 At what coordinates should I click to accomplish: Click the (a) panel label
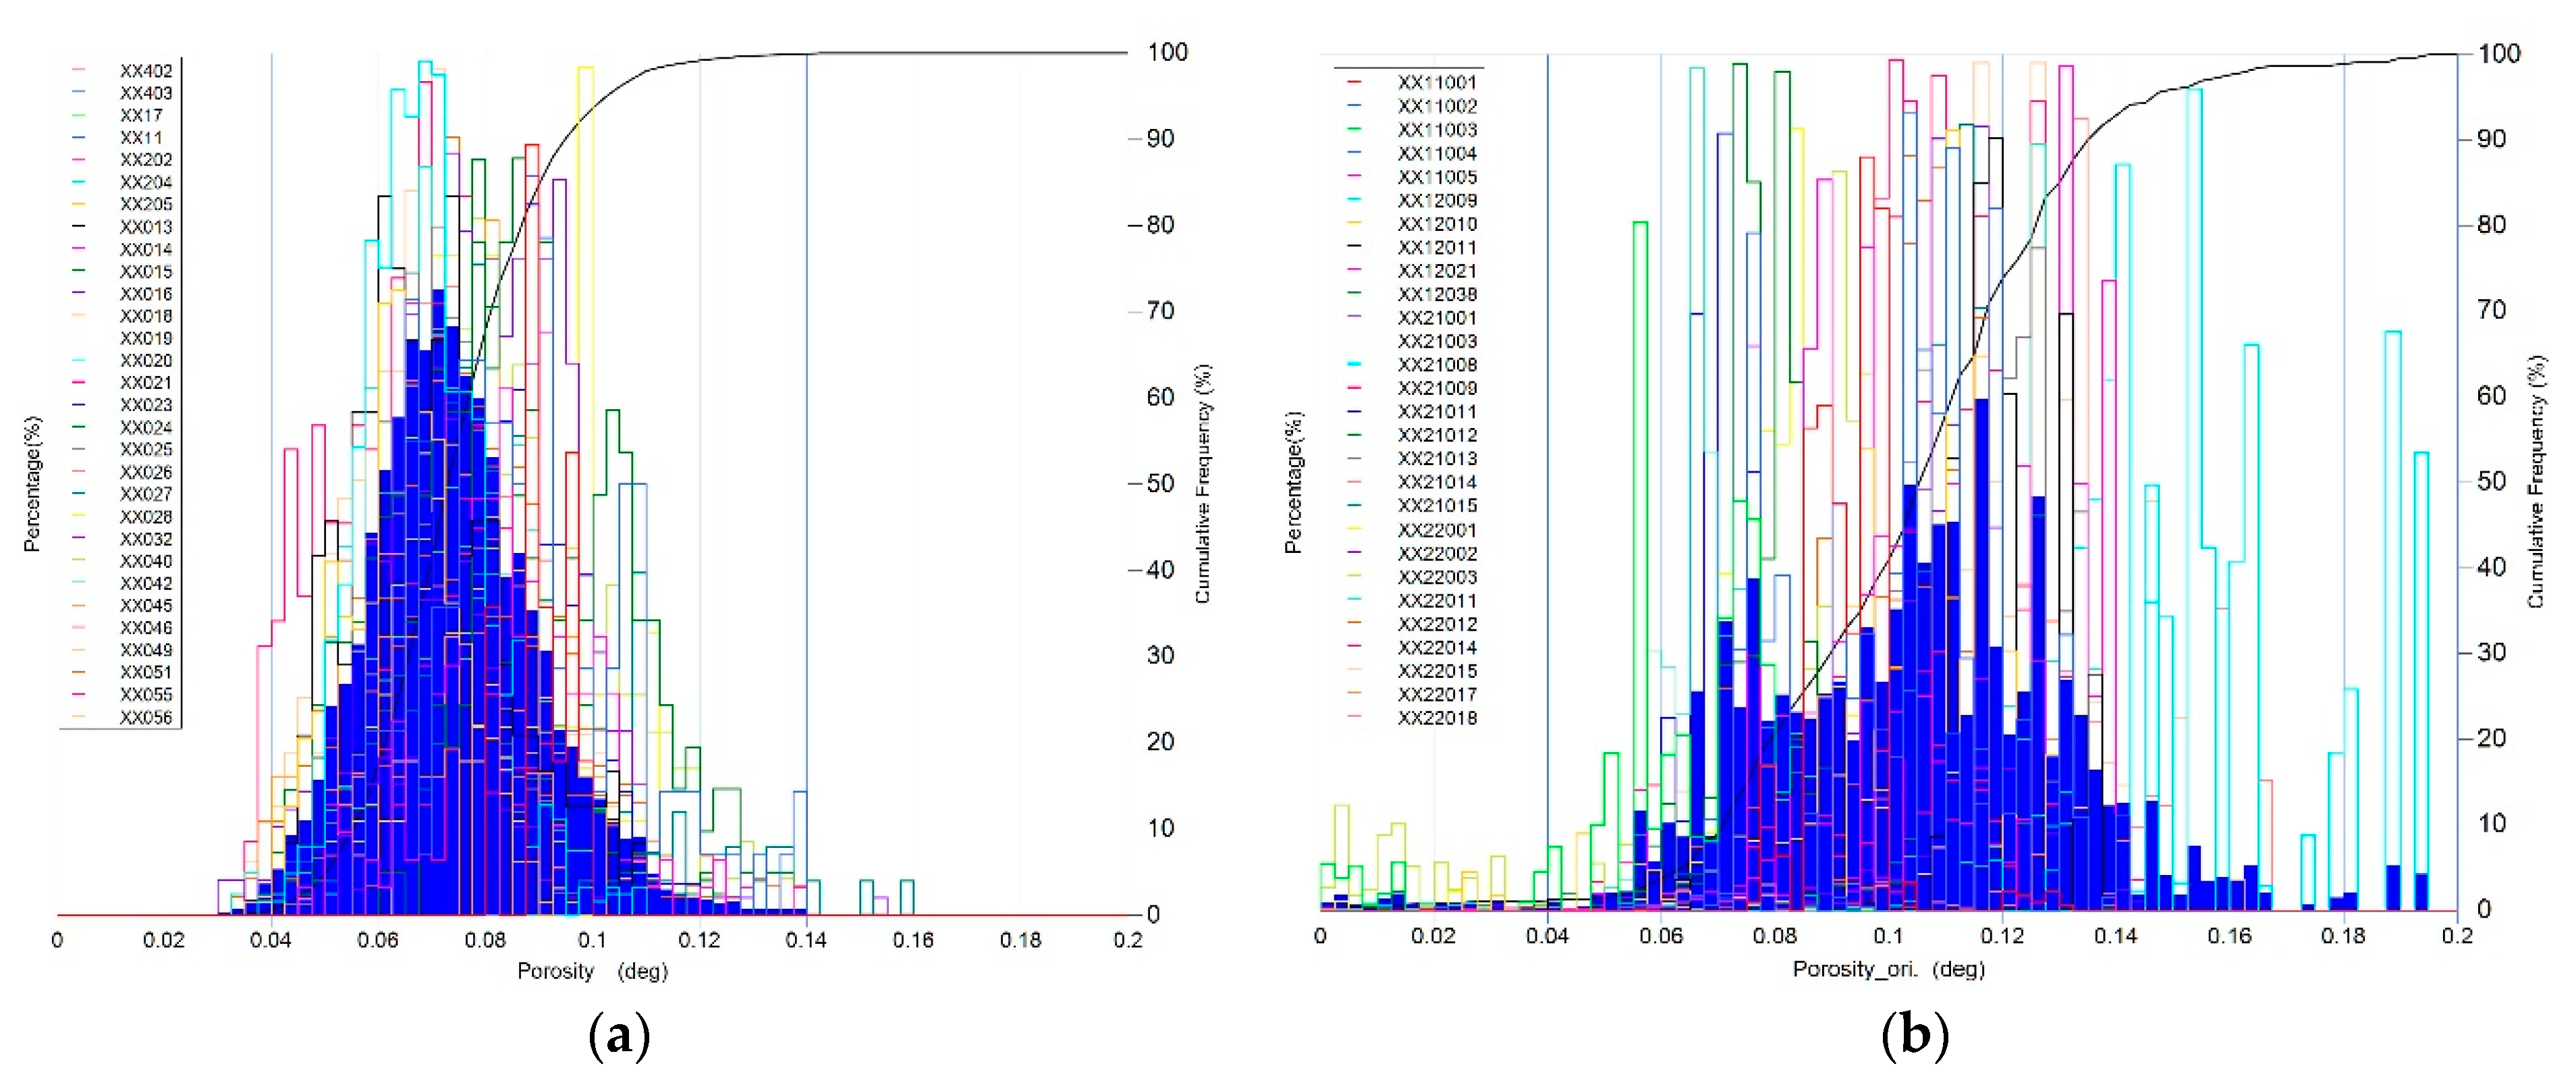point(620,1037)
